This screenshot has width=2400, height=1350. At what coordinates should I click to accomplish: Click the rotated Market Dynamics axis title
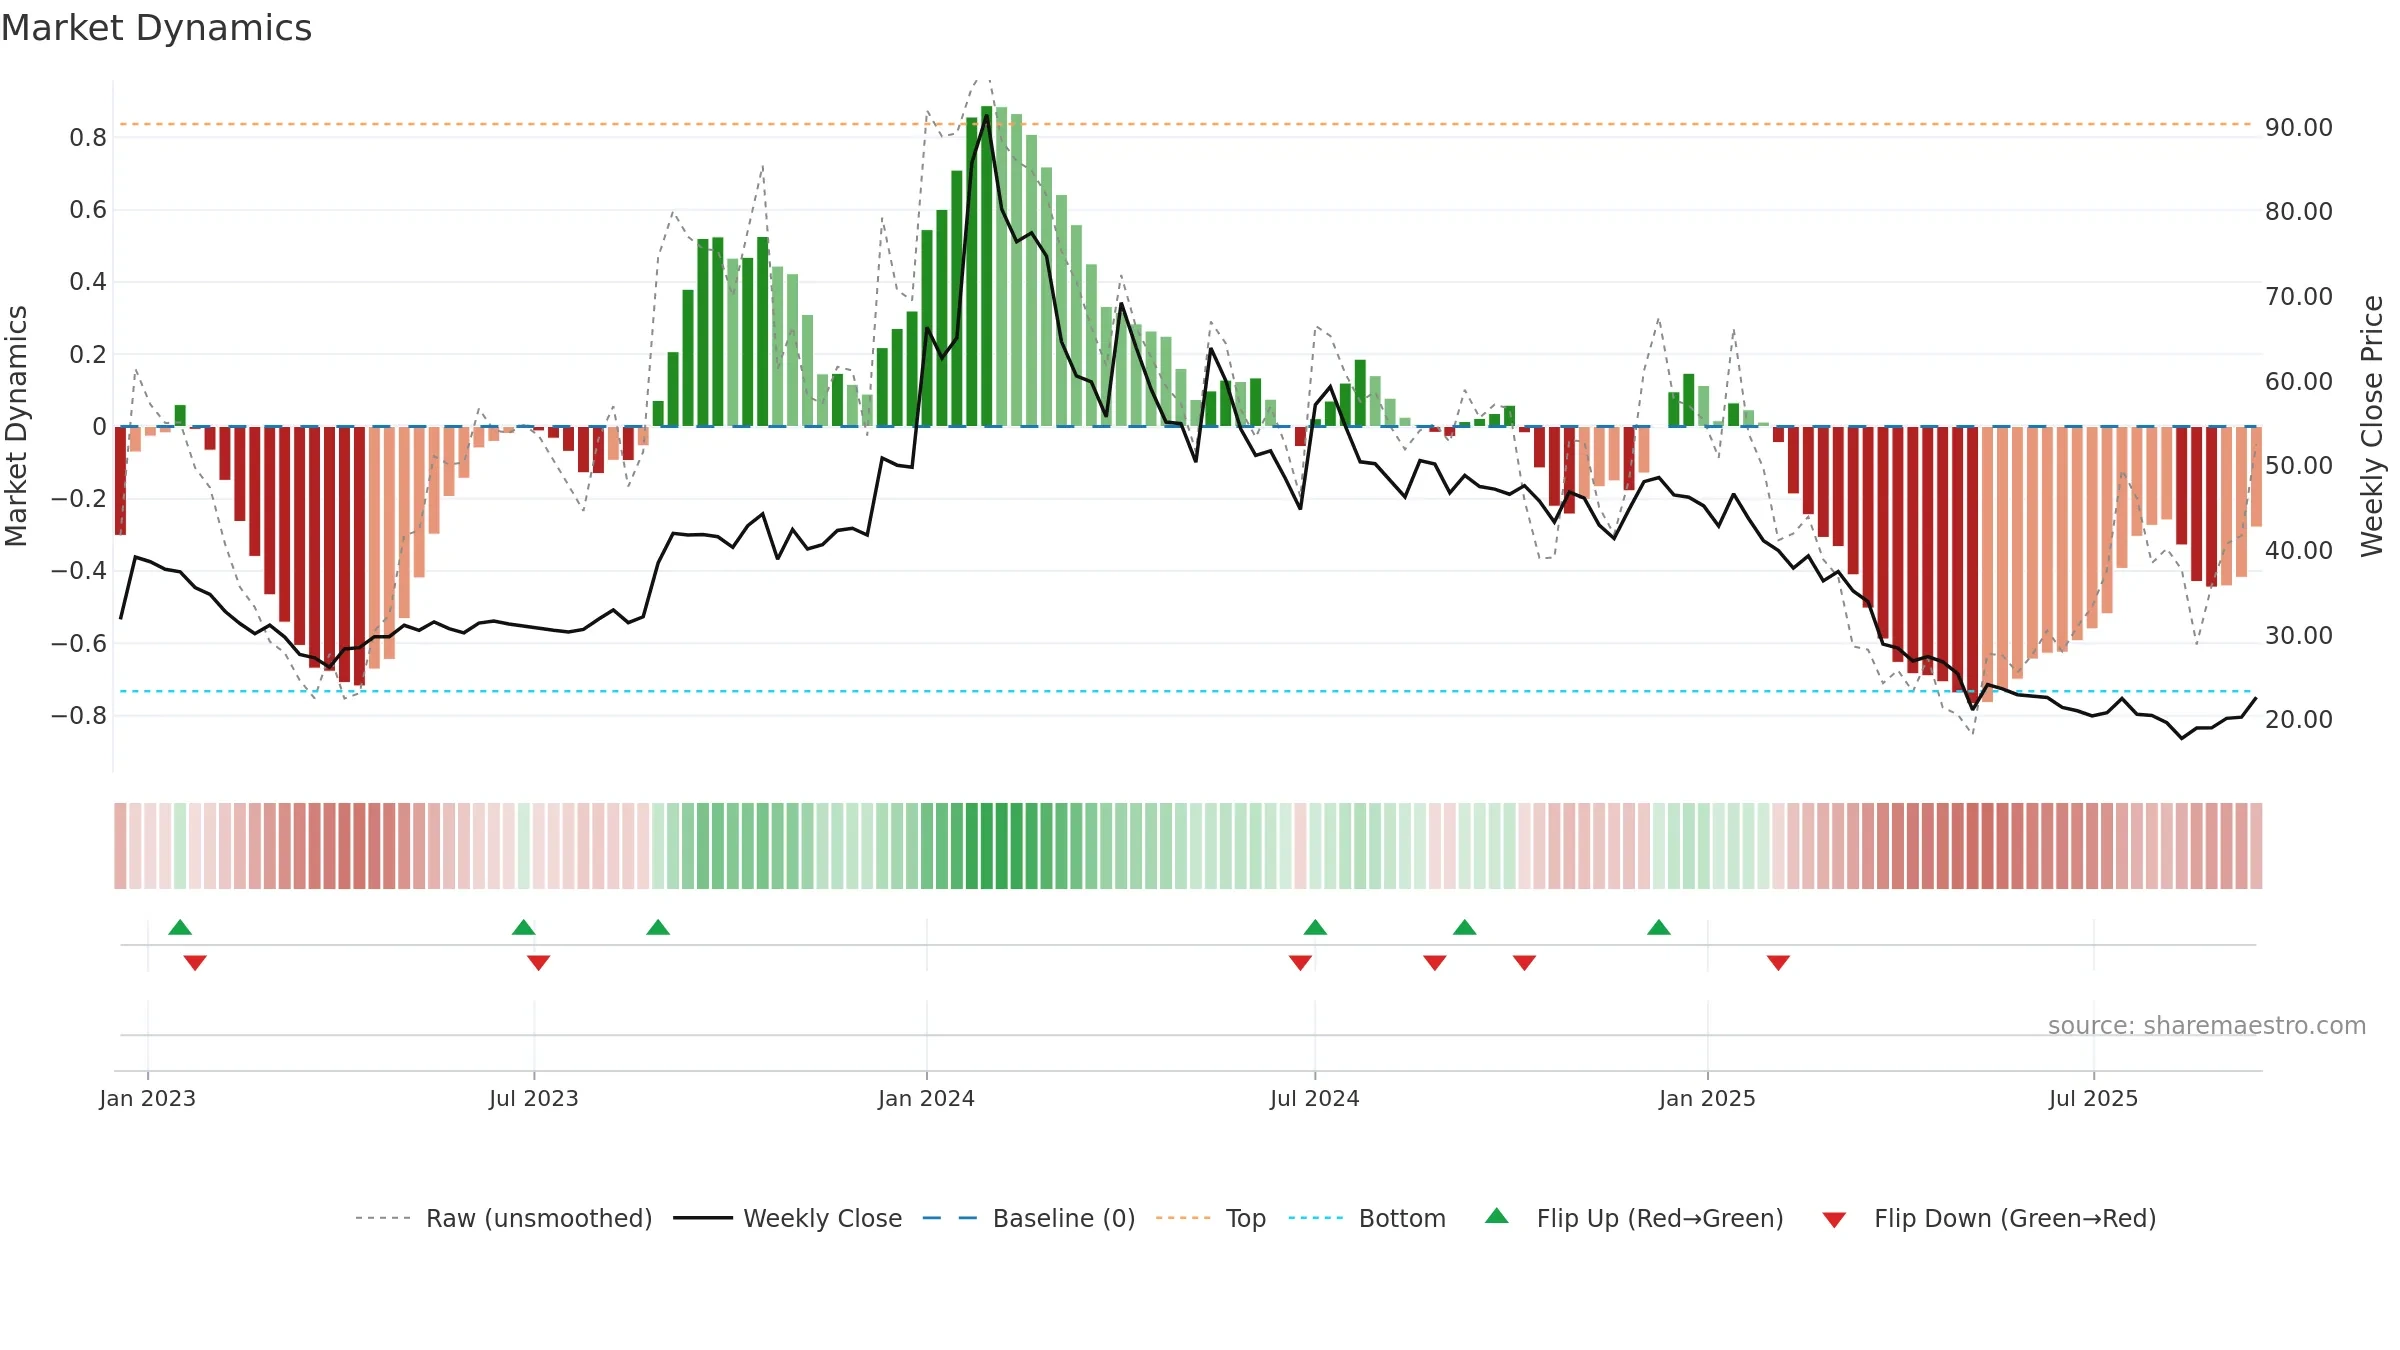point(16,426)
